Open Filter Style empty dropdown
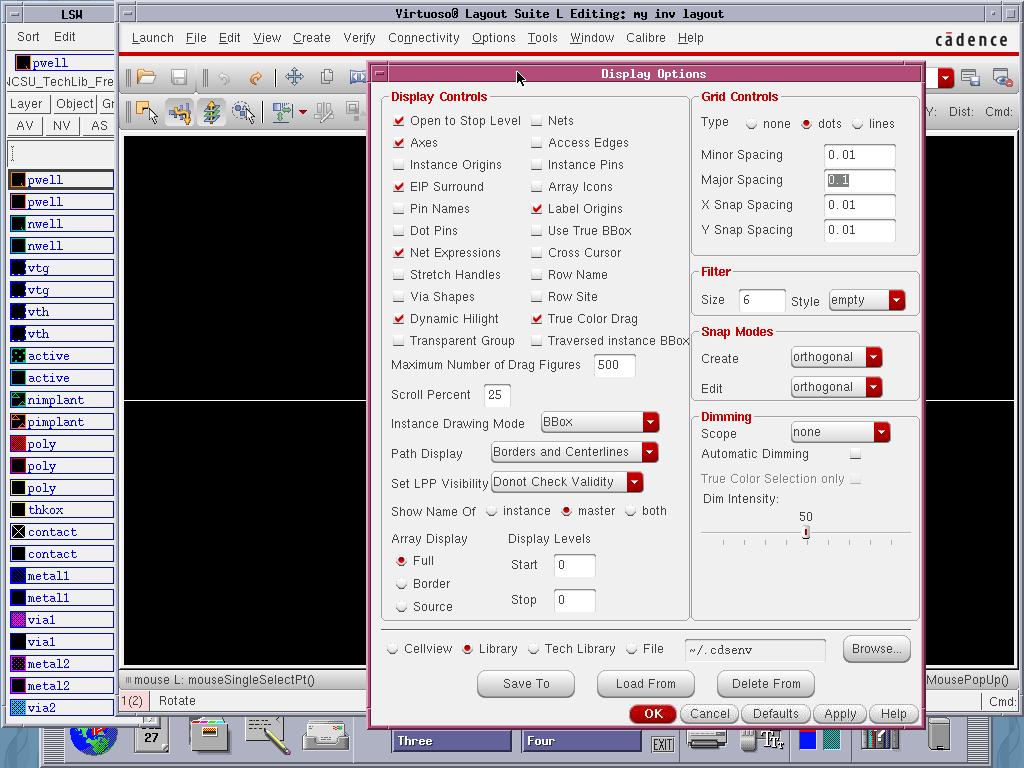 [x=867, y=300]
